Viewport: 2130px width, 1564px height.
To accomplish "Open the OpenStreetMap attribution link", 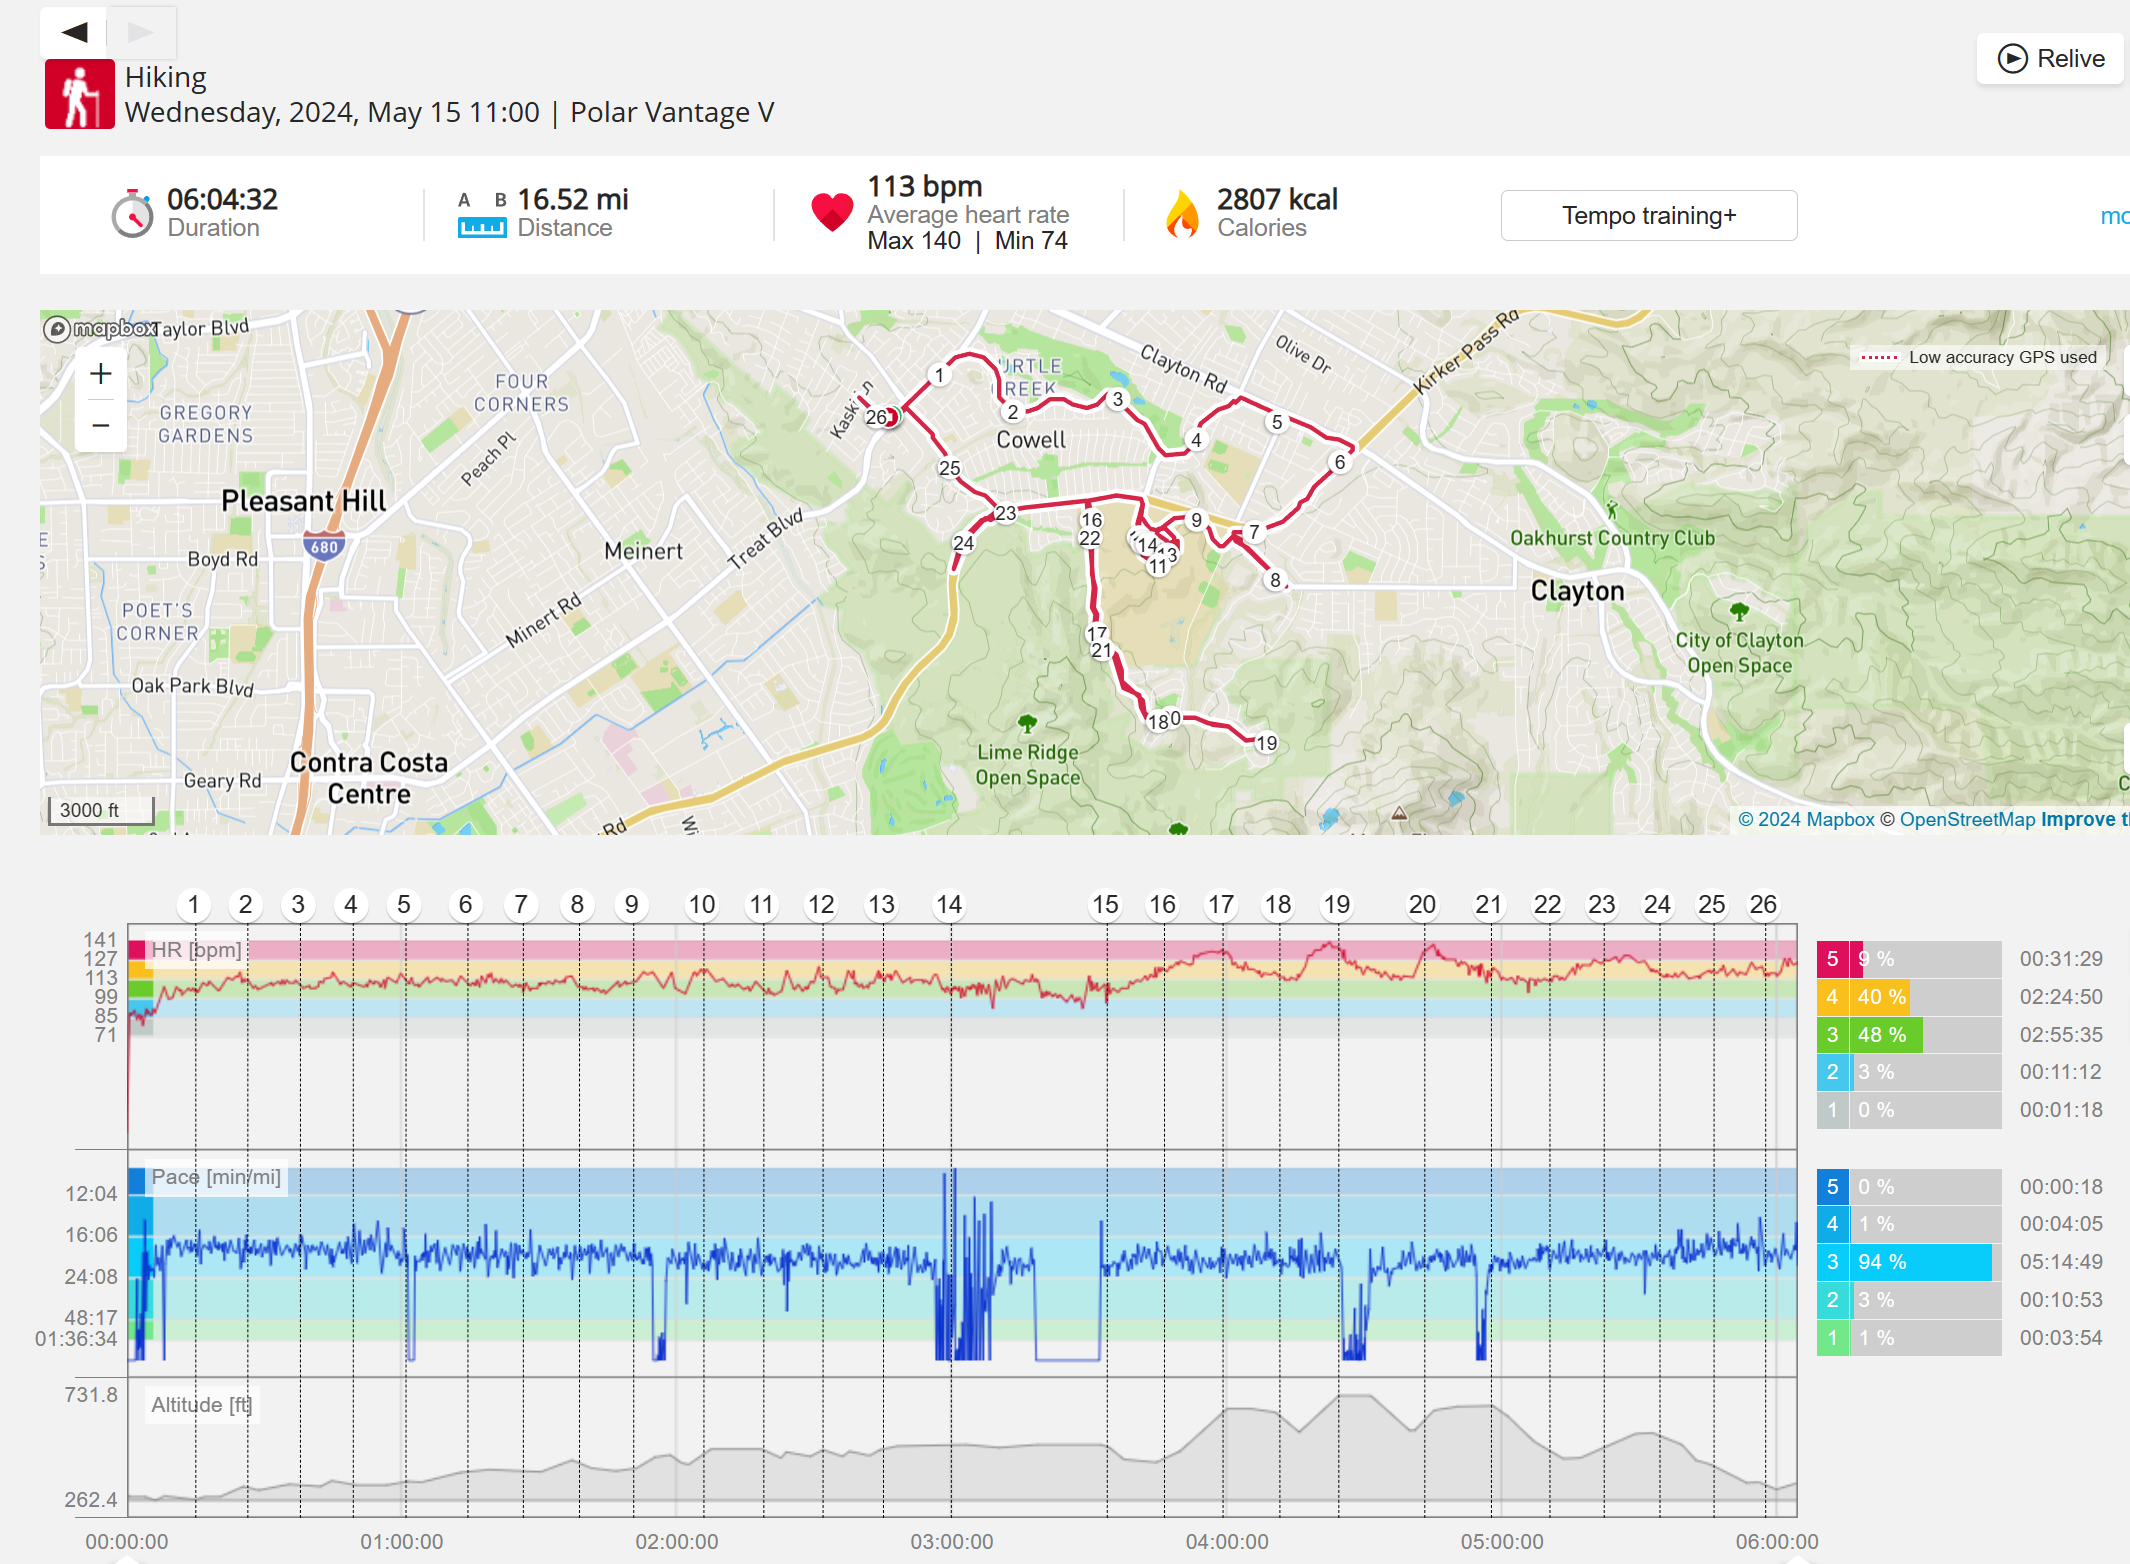I will (1966, 820).
